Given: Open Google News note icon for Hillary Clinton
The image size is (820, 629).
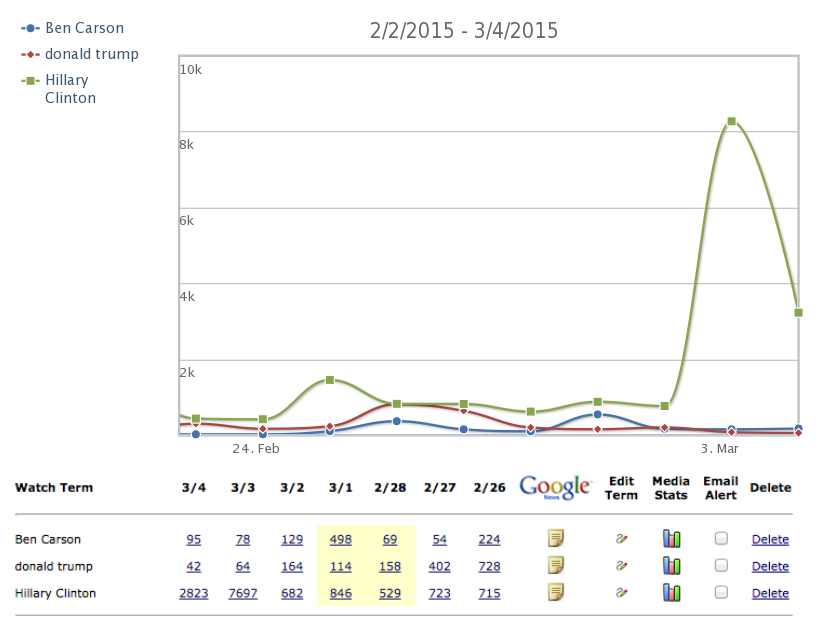Looking at the screenshot, I should click(x=555, y=593).
